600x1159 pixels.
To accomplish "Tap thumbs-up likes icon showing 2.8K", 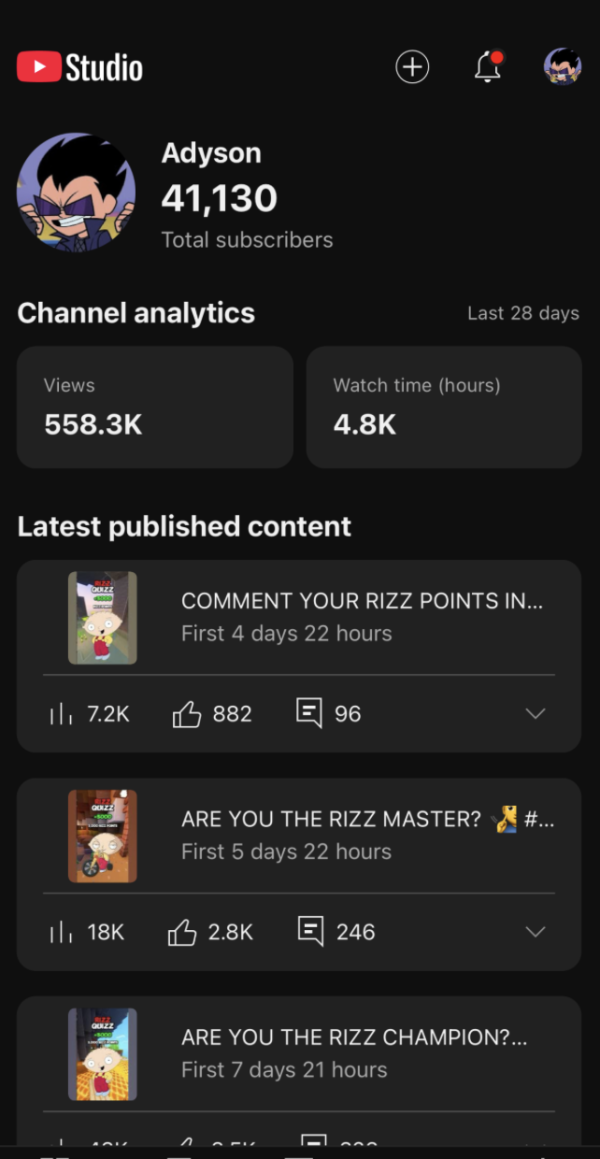I will click(182, 932).
